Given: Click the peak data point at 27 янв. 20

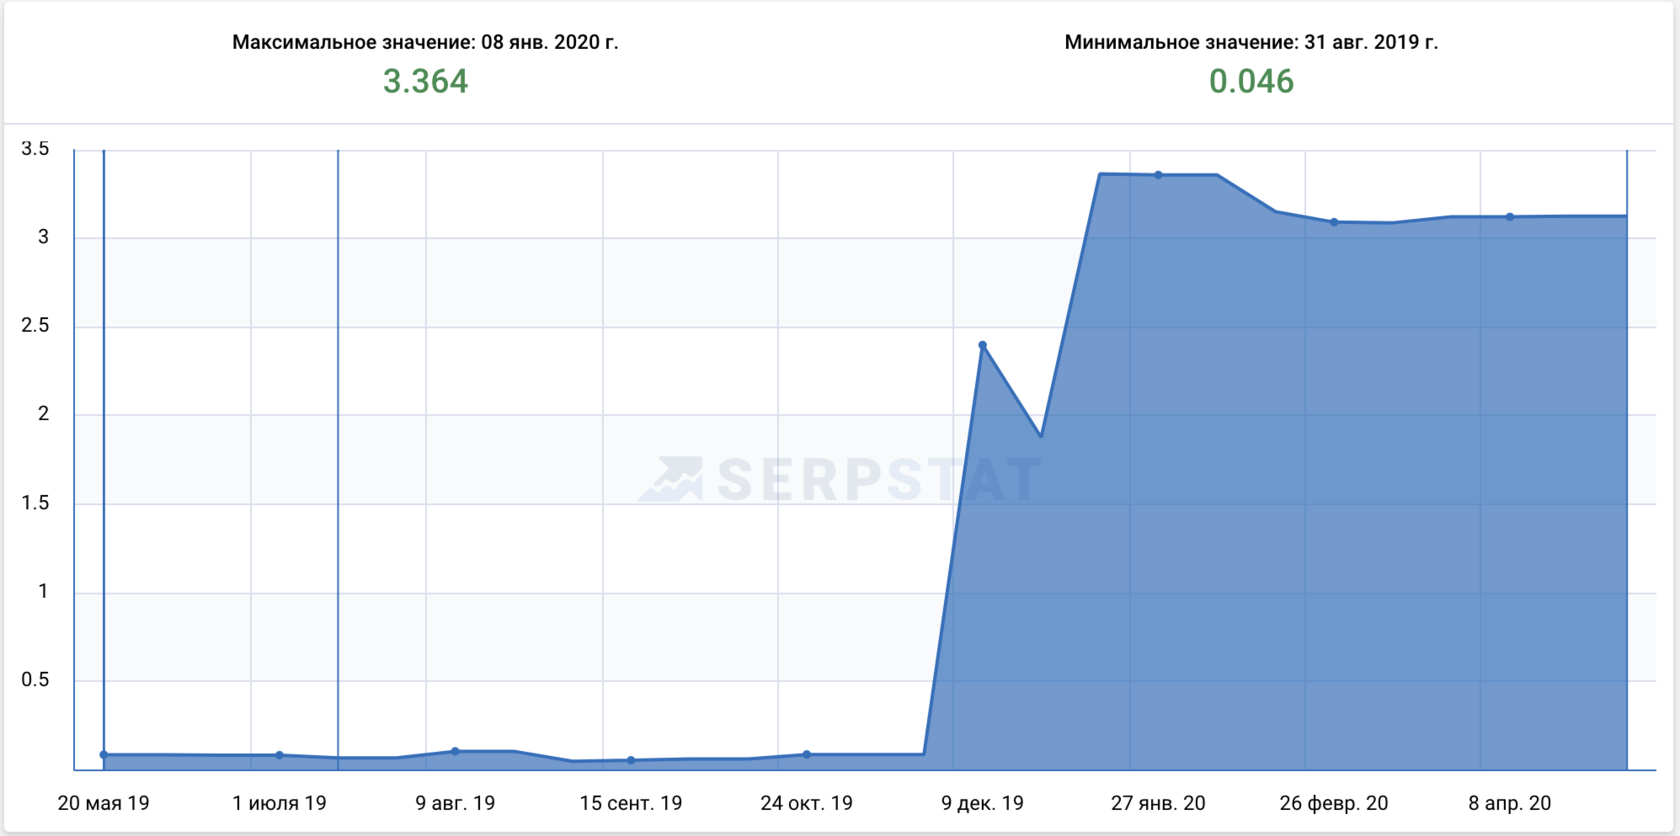Looking at the screenshot, I should point(1158,175).
